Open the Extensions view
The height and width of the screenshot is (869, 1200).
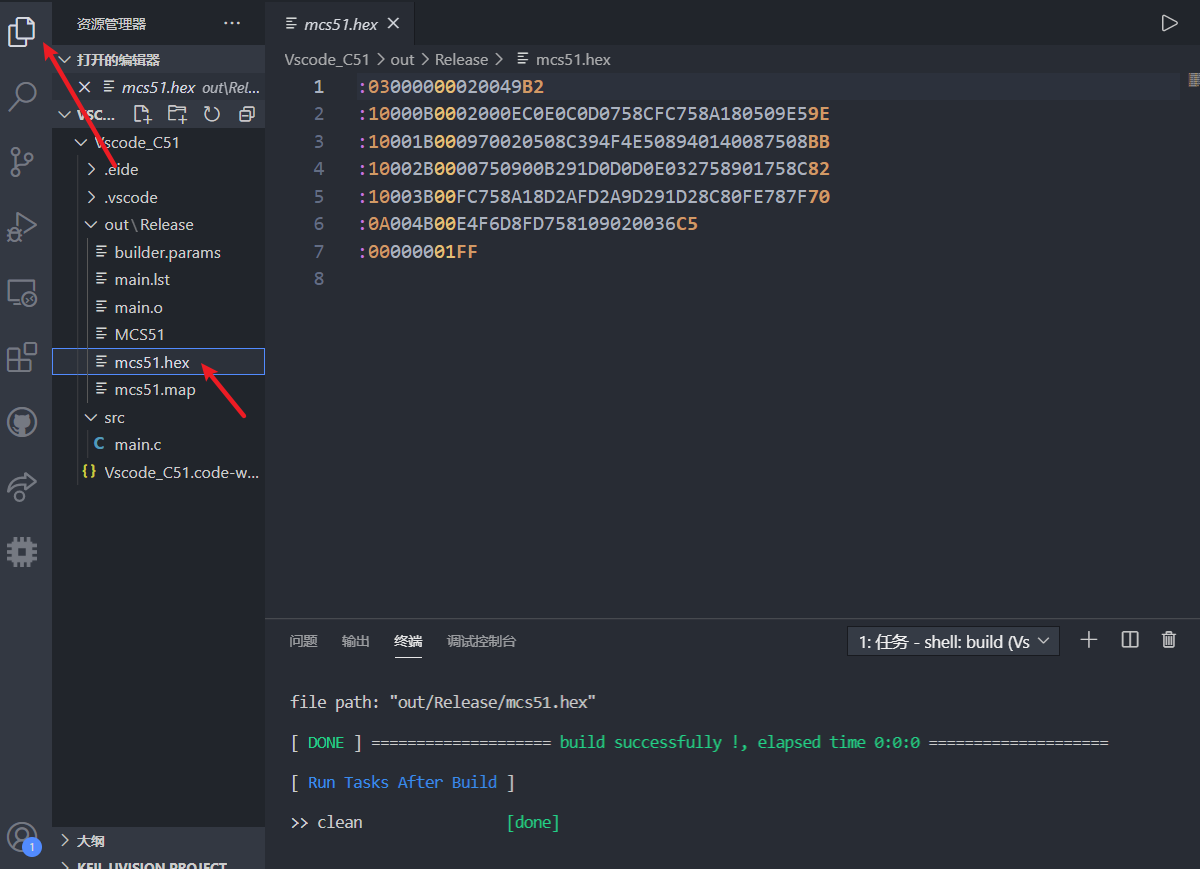click(22, 357)
